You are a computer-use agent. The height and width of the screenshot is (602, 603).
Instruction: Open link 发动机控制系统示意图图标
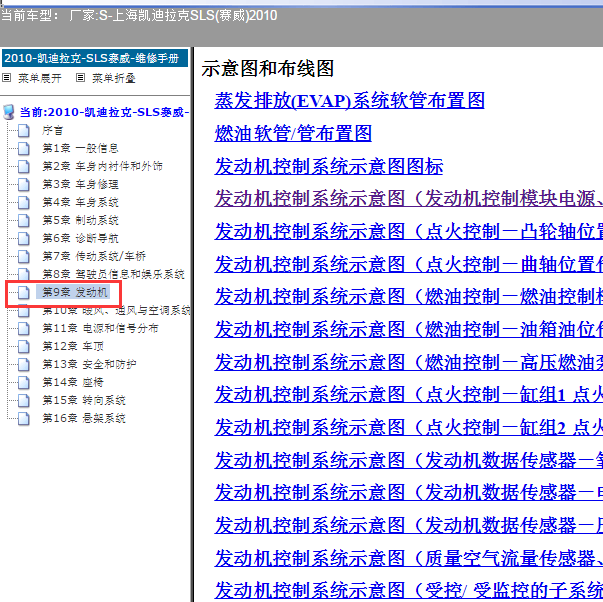click(329, 167)
